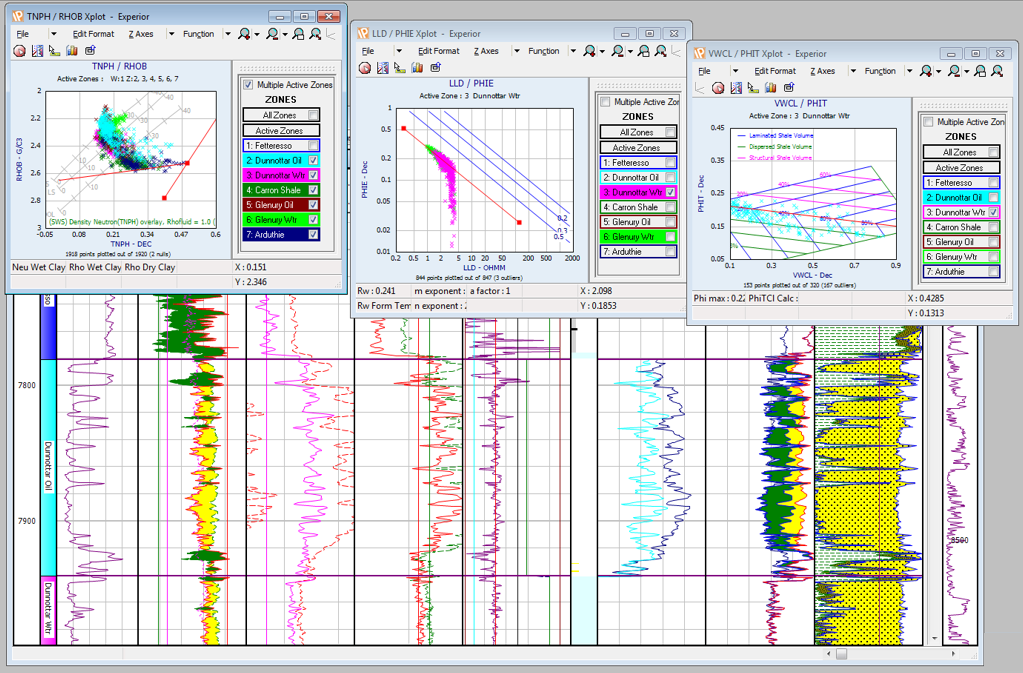Click zoom-to-box icon in VWCL/PHIT Xplot toolbar
Screen dimensions: 1023x673
(x=980, y=71)
